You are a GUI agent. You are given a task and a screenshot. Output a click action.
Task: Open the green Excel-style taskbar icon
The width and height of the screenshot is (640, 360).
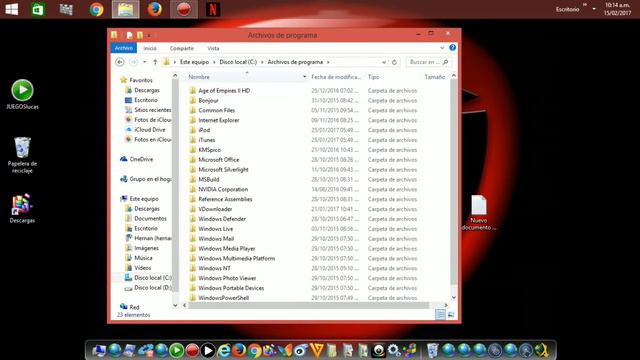coord(38,9)
